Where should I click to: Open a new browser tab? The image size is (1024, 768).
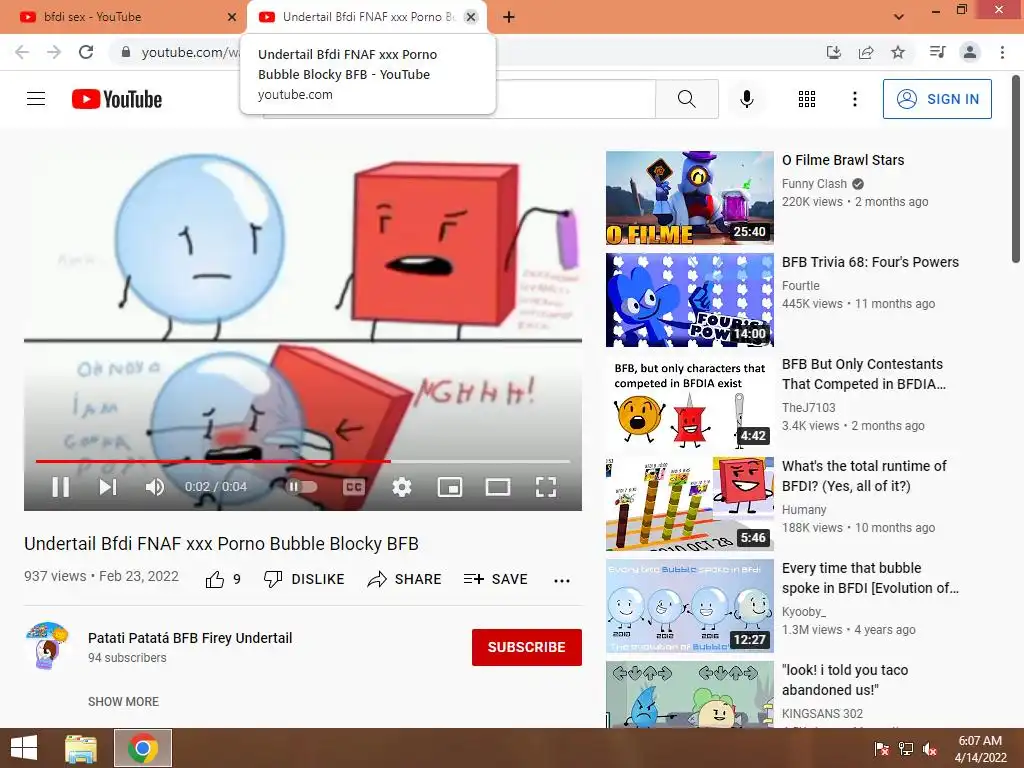click(509, 17)
